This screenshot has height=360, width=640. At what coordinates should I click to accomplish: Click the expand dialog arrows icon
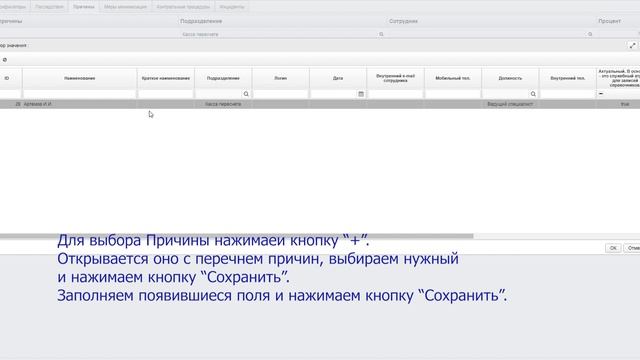632,46
